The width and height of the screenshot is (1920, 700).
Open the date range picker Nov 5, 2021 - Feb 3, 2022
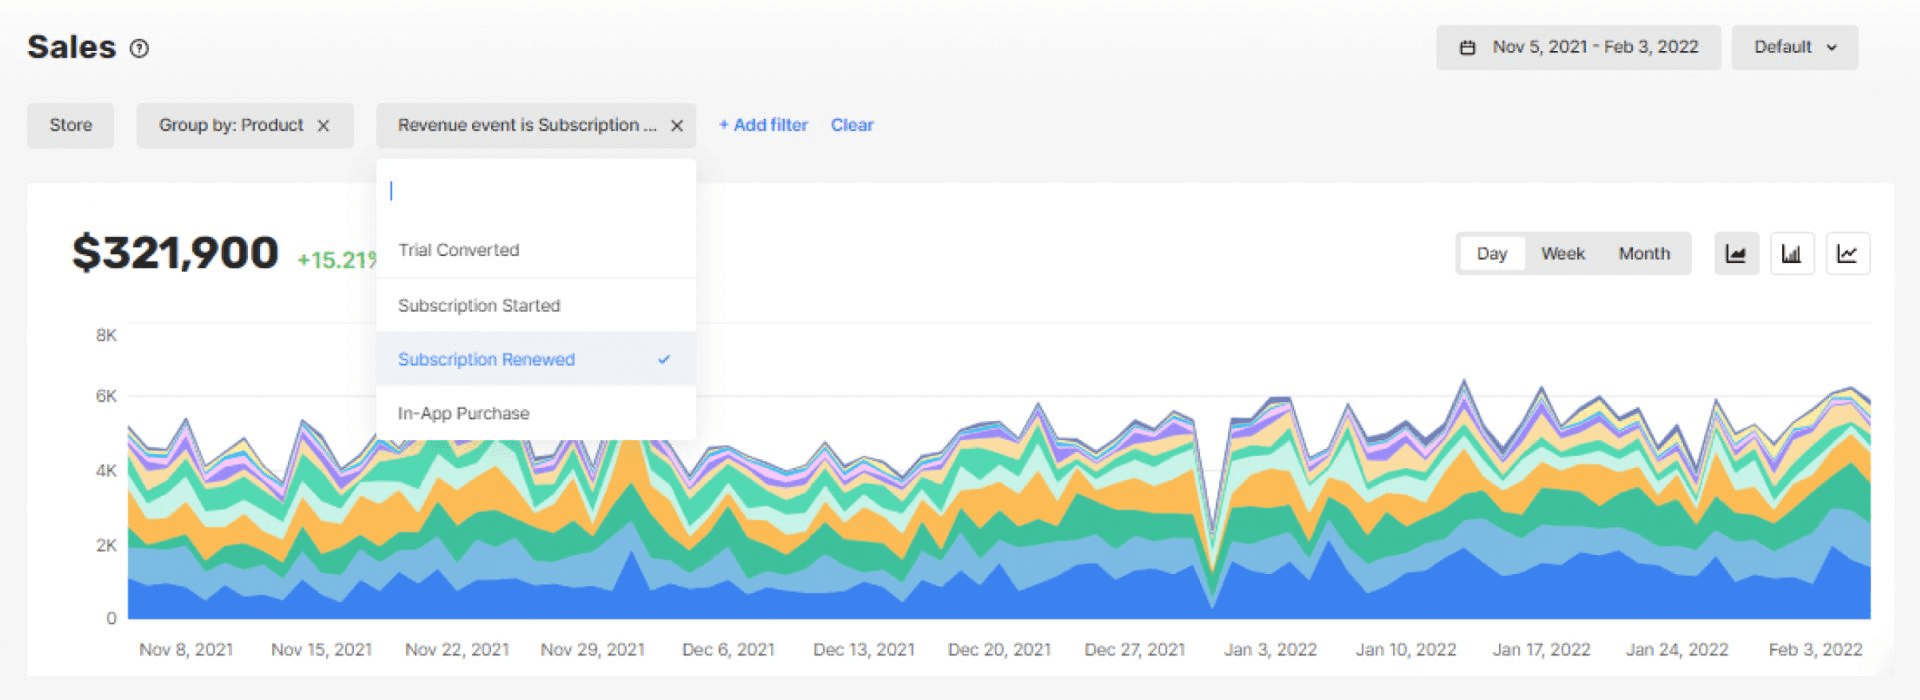pos(1578,47)
